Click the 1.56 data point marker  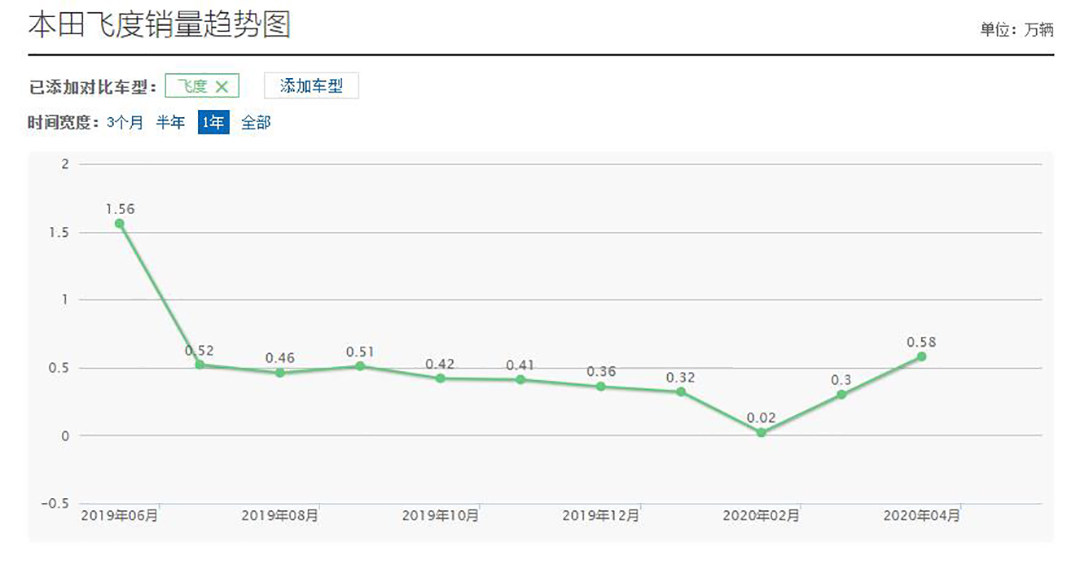pos(120,224)
